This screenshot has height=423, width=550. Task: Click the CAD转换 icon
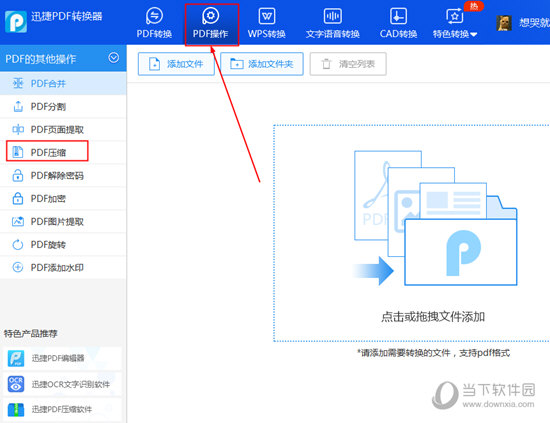[x=398, y=16]
